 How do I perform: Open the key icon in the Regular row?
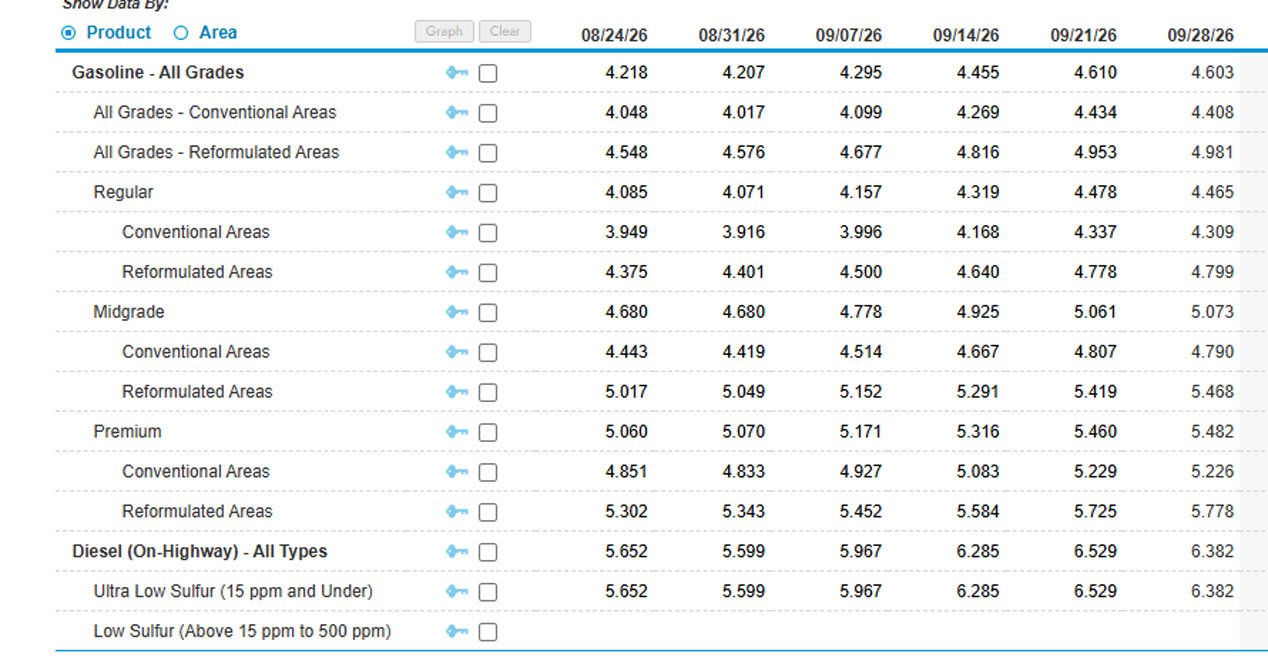click(x=457, y=193)
